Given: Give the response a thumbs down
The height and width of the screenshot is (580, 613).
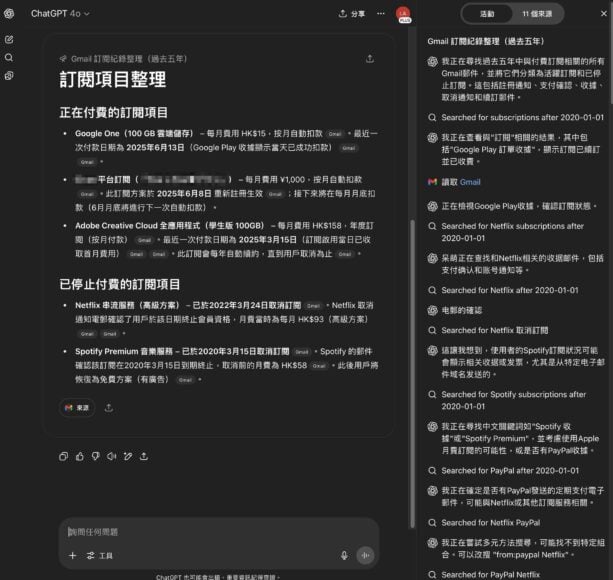Looking at the screenshot, I should 96,456.
